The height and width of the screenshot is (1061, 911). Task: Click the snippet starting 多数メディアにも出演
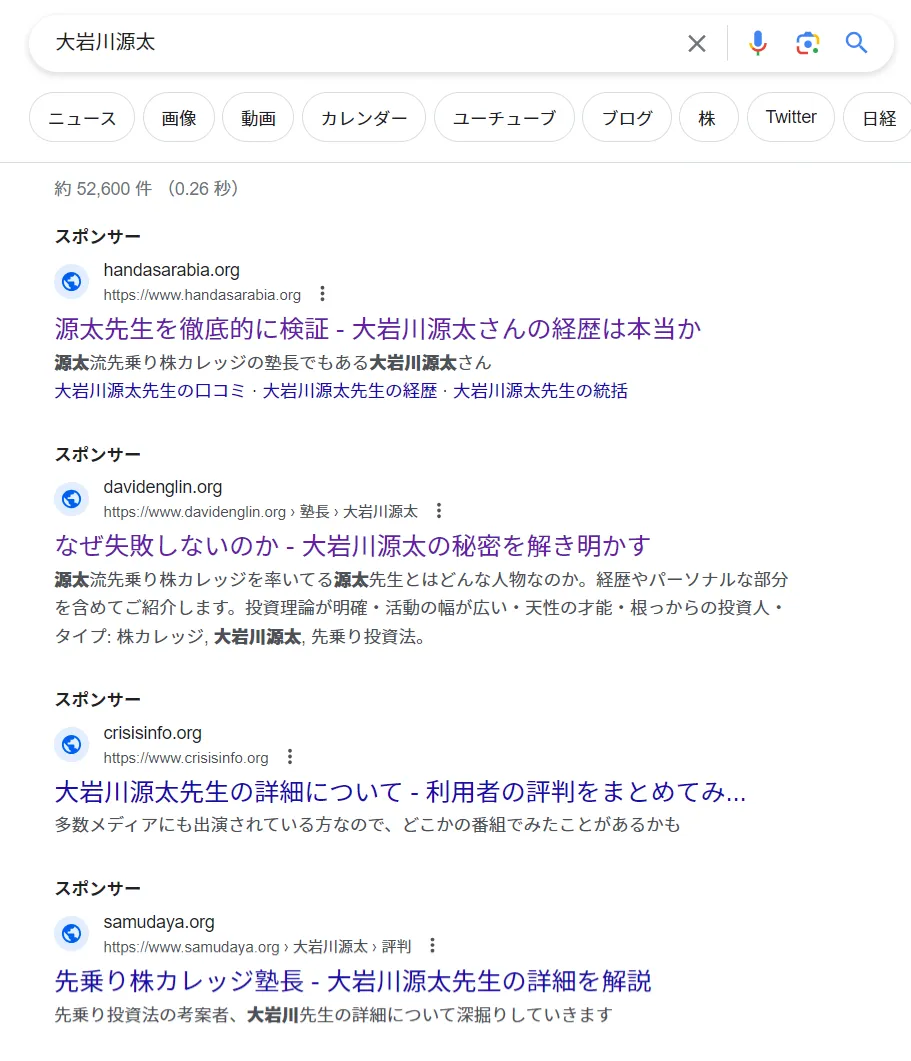368,824
